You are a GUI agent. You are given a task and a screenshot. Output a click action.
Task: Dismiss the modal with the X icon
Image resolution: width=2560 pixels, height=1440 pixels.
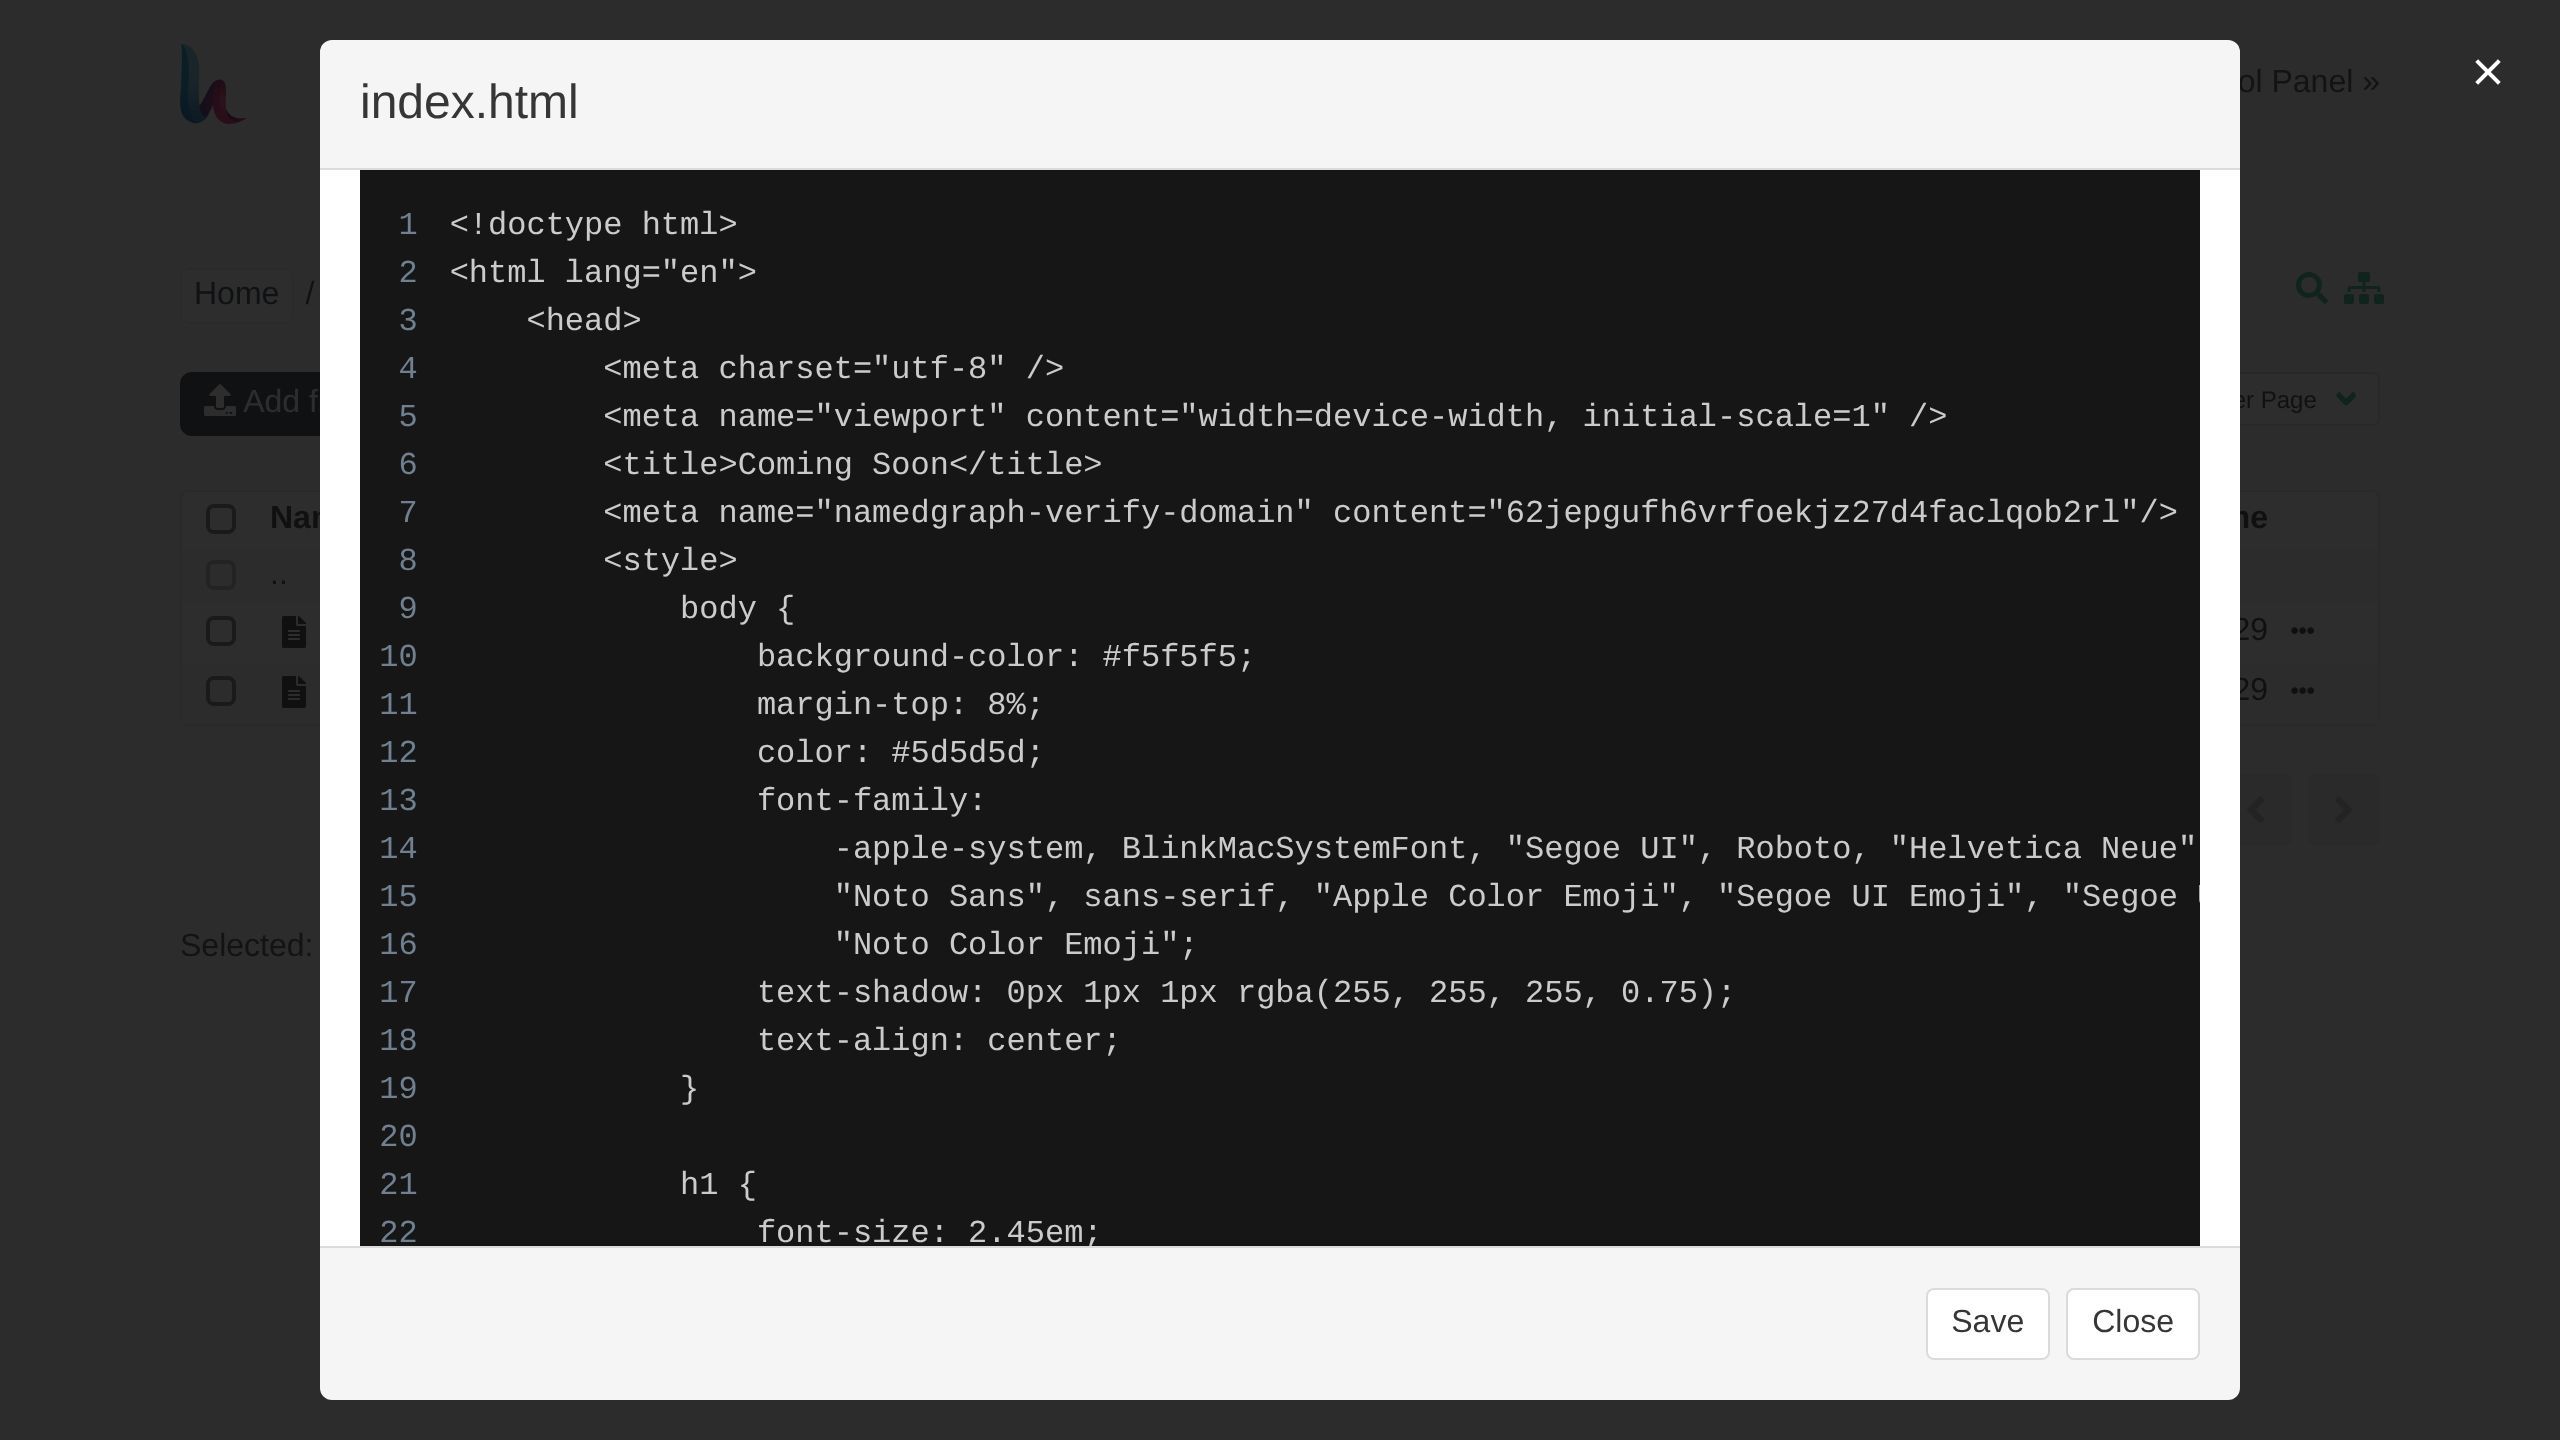coord(2487,72)
